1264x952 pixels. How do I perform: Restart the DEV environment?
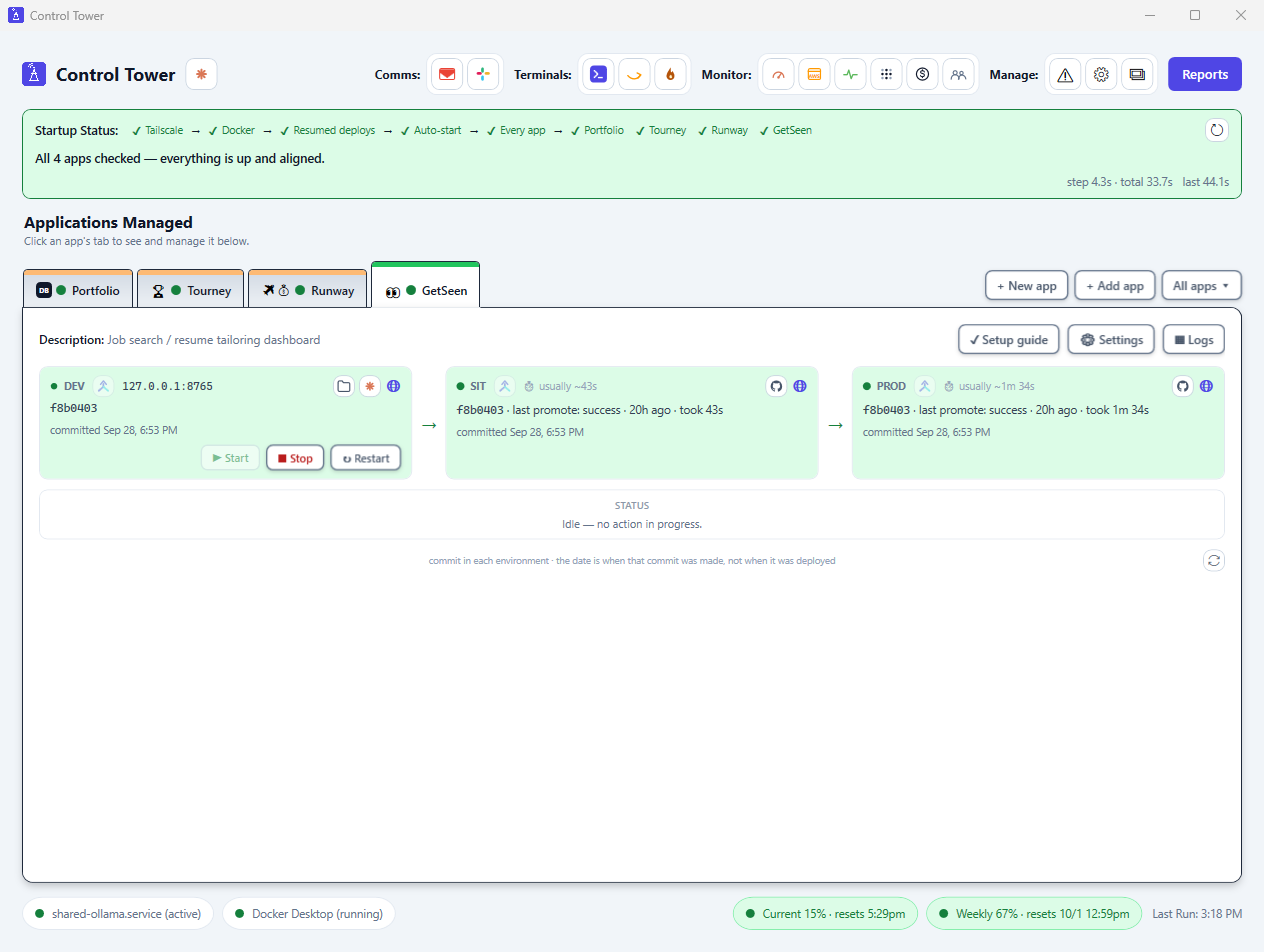(366, 458)
